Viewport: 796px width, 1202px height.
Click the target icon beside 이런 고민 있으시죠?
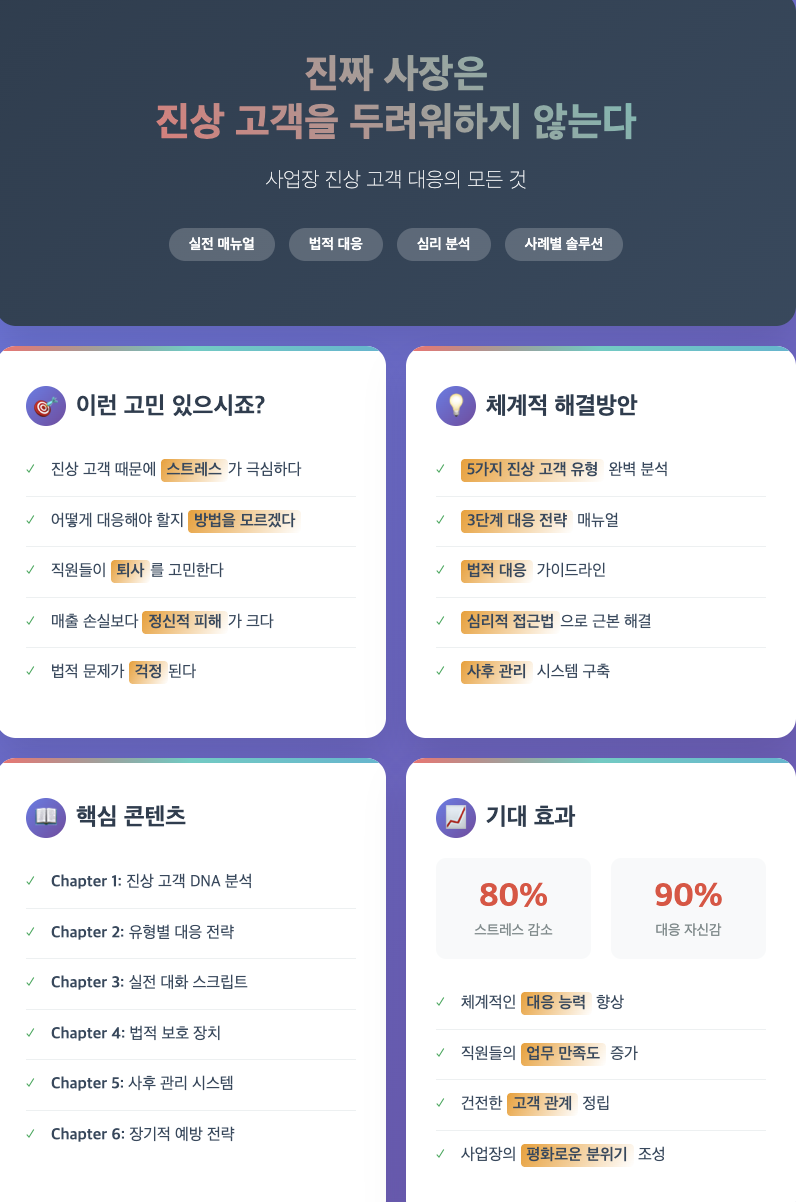(x=45, y=406)
